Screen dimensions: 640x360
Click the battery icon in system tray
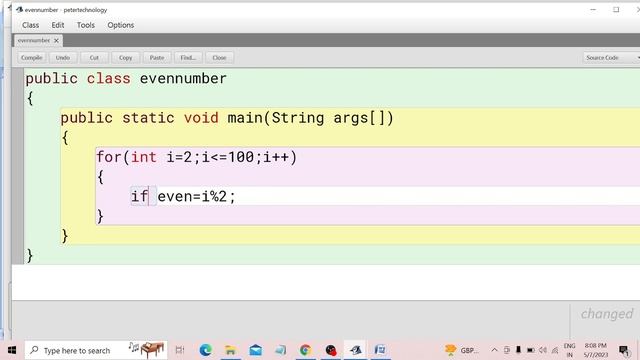pos(531,350)
